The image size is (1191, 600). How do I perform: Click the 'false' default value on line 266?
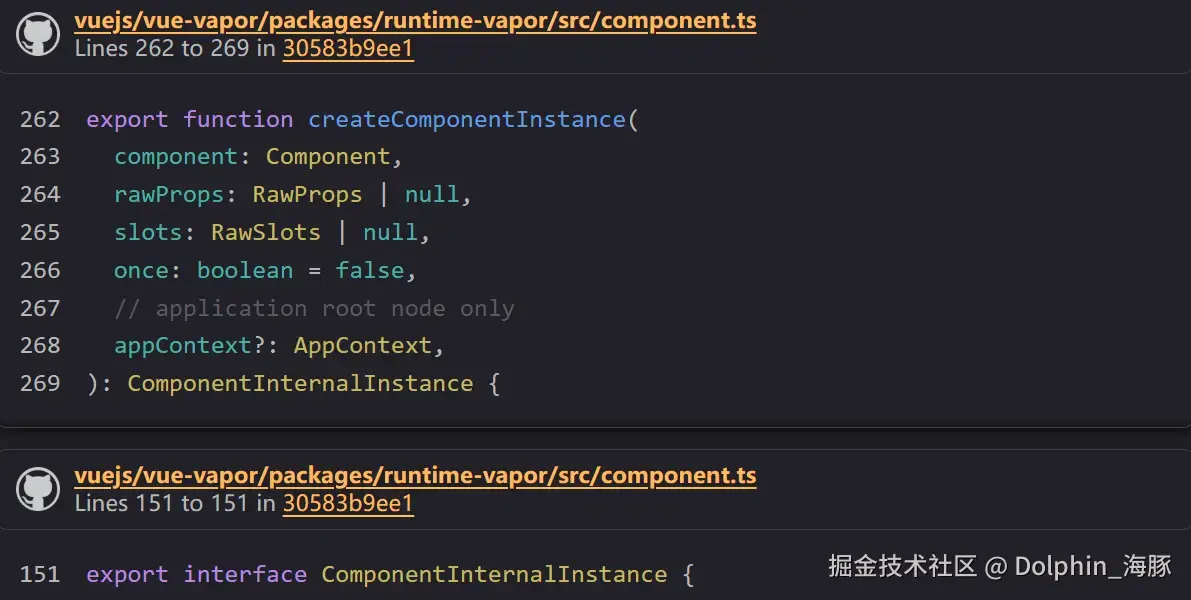click(x=370, y=270)
